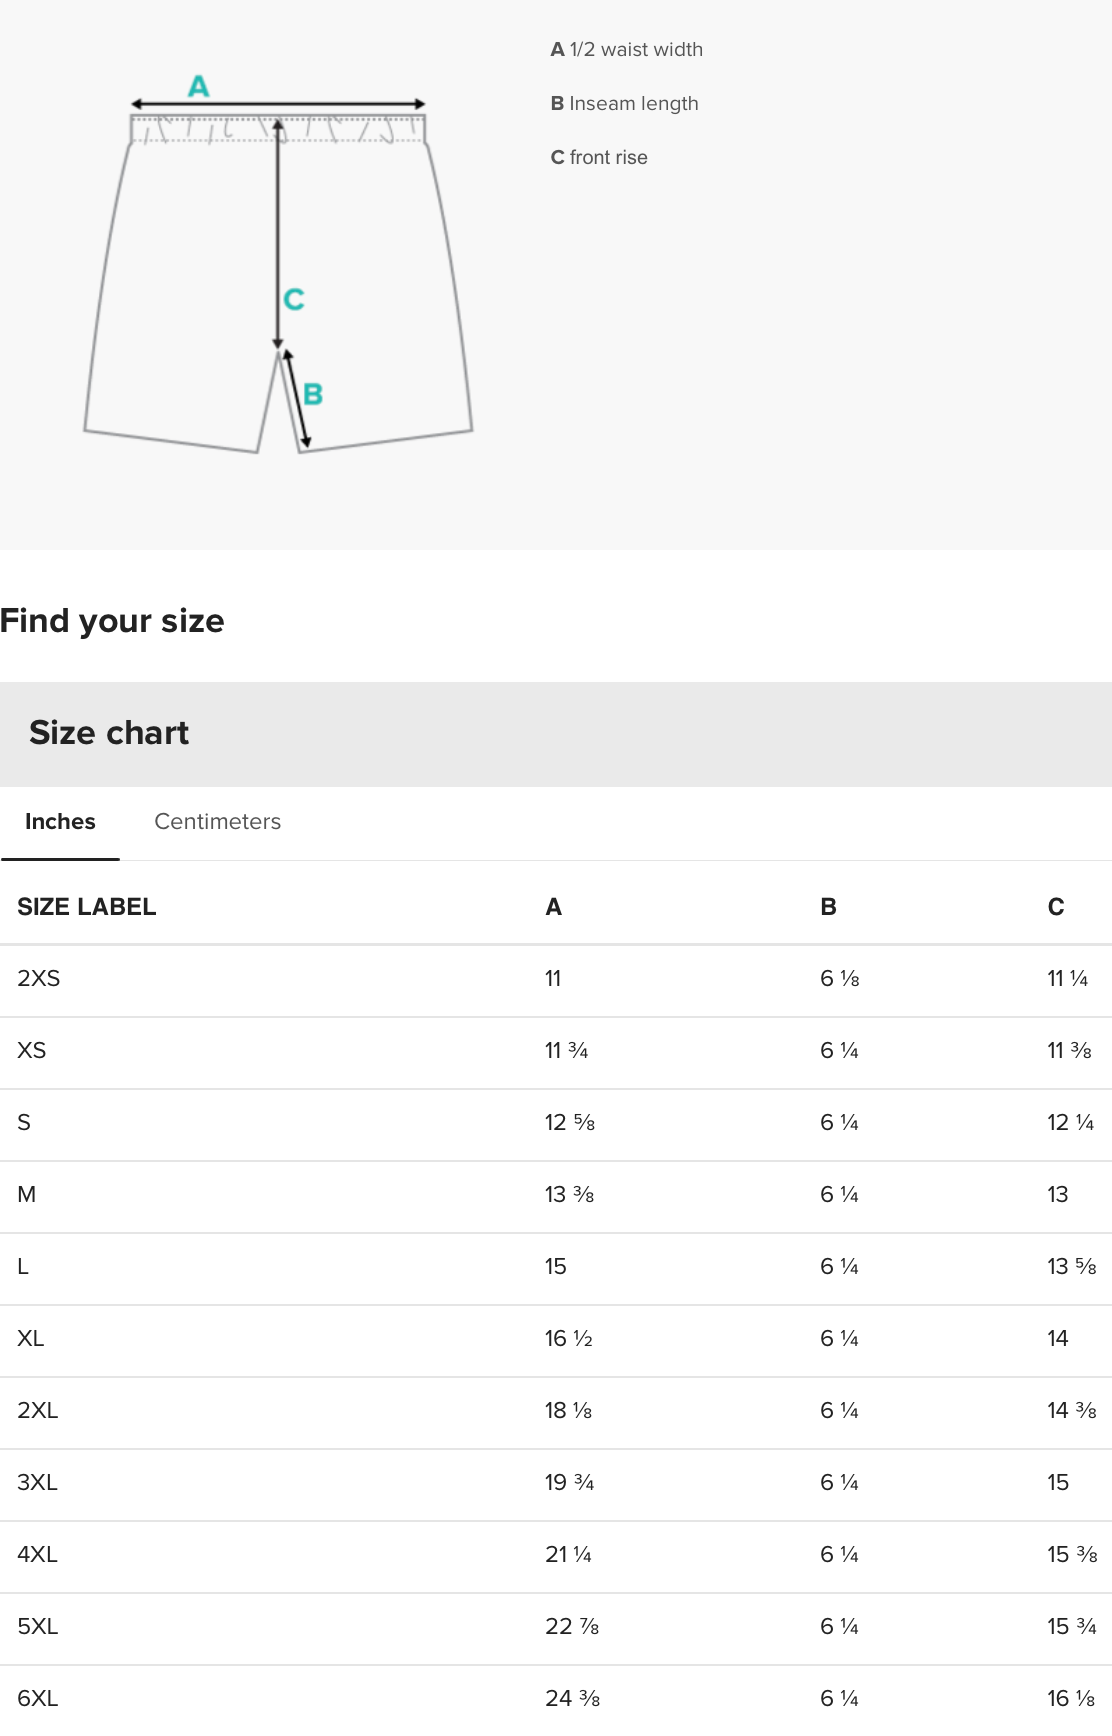The height and width of the screenshot is (1736, 1112).
Task: Select the 2XS size row label
Action: [x=39, y=979]
